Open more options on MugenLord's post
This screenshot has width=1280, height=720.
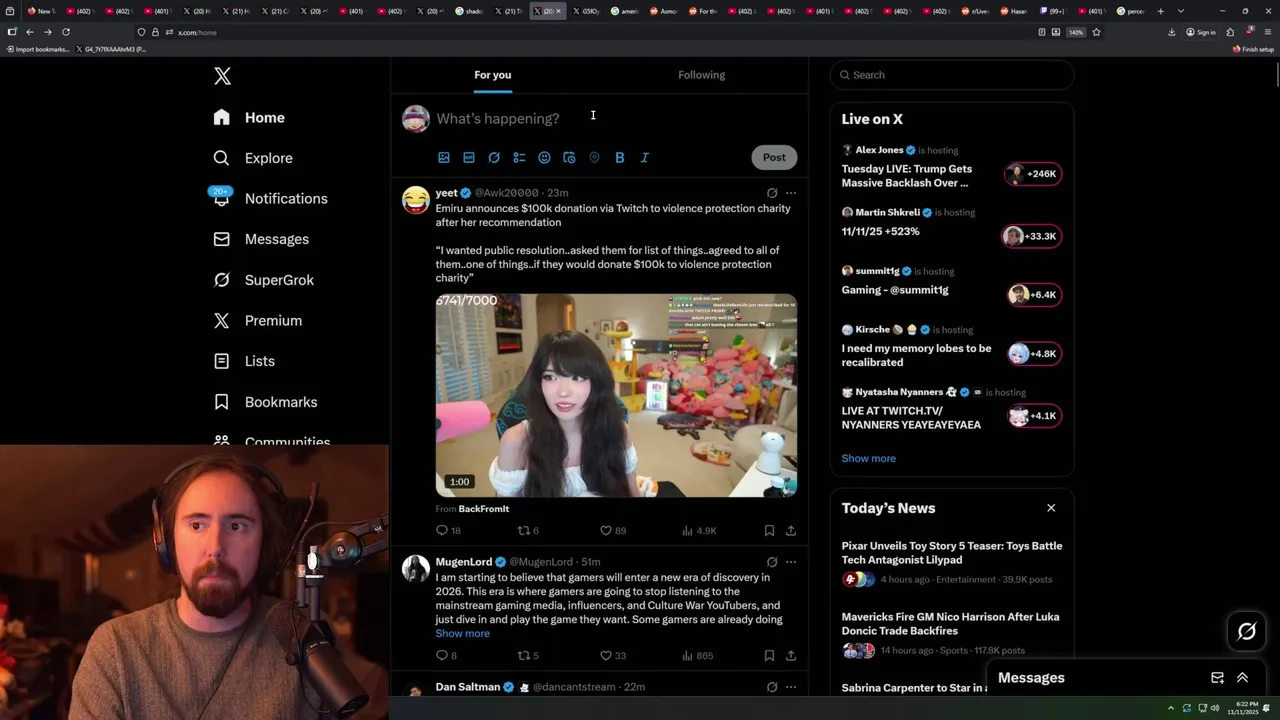pyautogui.click(x=791, y=562)
